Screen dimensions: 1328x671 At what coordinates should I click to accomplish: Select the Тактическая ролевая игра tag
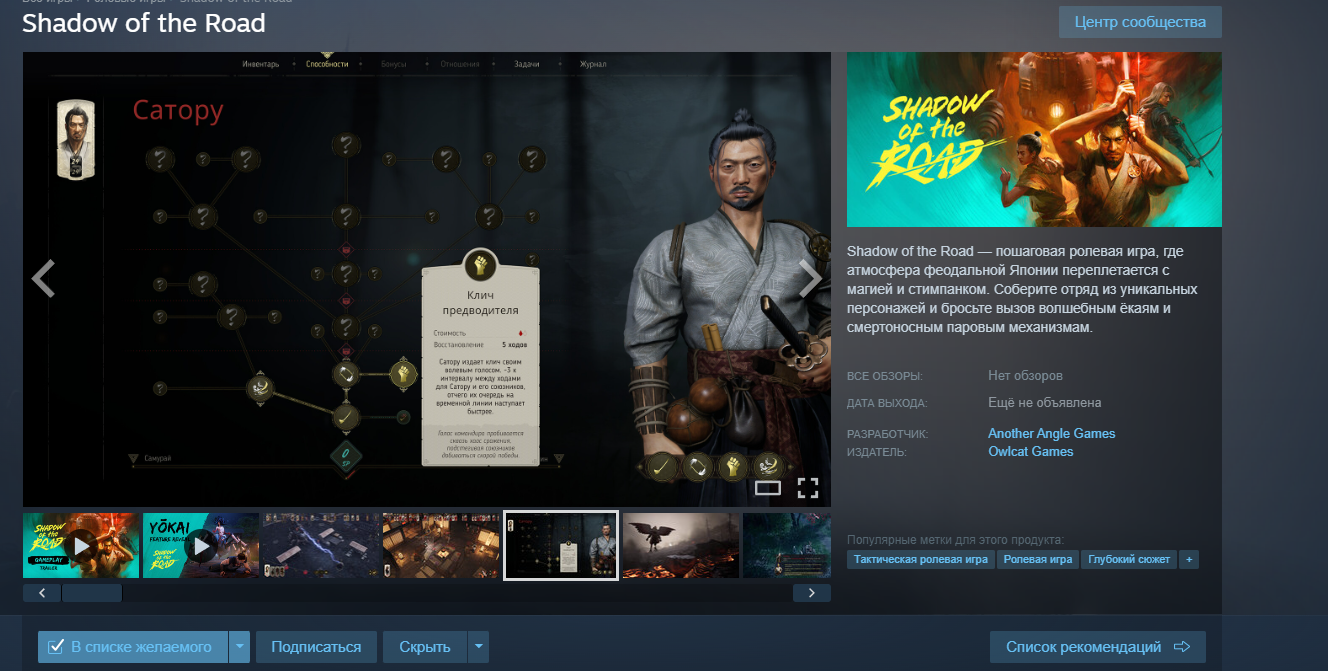pos(921,559)
